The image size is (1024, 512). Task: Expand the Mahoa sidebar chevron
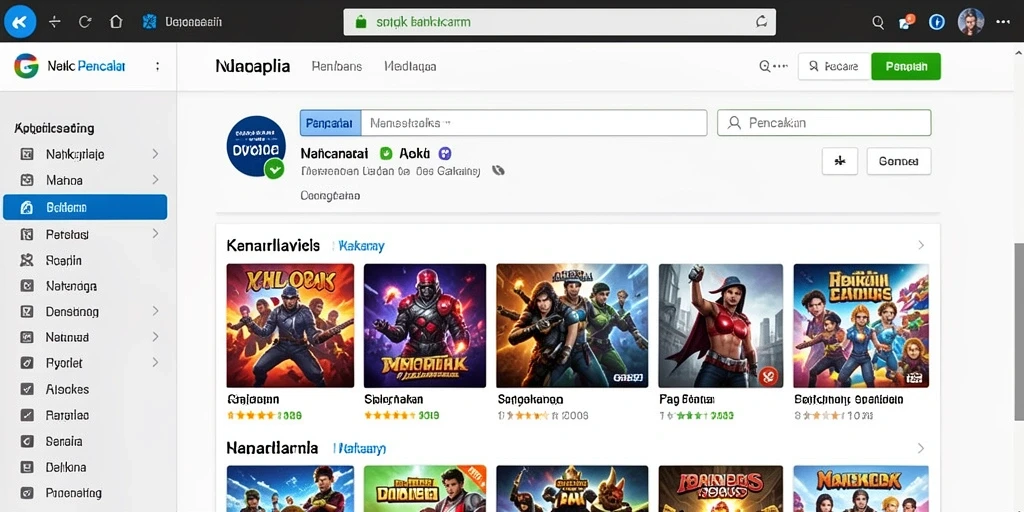pos(155,180)
